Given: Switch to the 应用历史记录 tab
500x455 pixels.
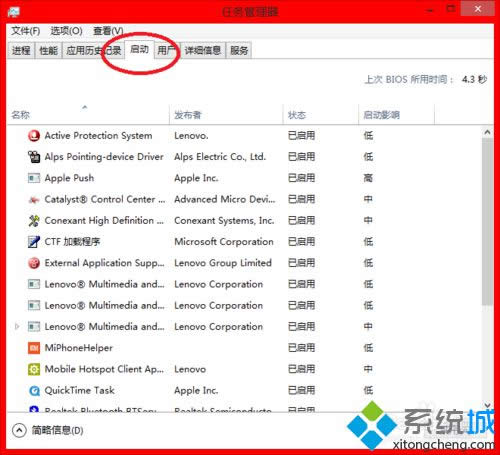Looking at the screenshot, I should pos(93,51).
